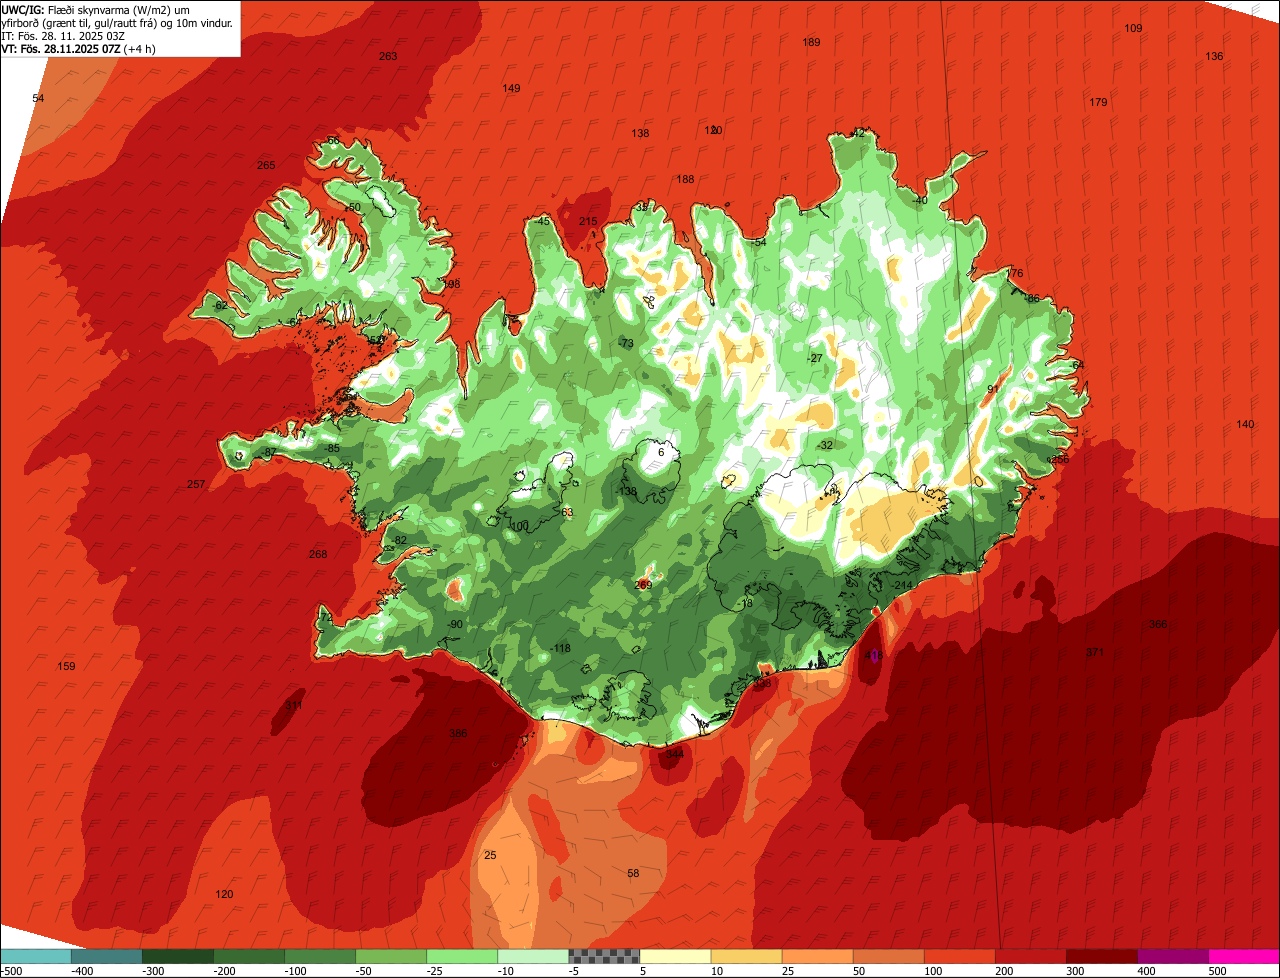Click the map value -214 on the southeast coast
Viewport: 1280px width, 978px height.
coord(903,585)
